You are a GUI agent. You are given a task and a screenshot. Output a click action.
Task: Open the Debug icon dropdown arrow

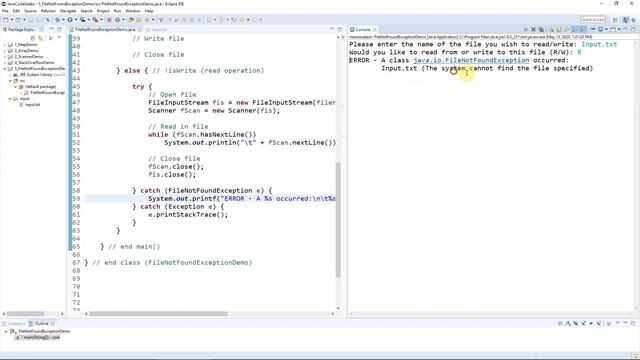pyautogui.click(x=63, y=20)
